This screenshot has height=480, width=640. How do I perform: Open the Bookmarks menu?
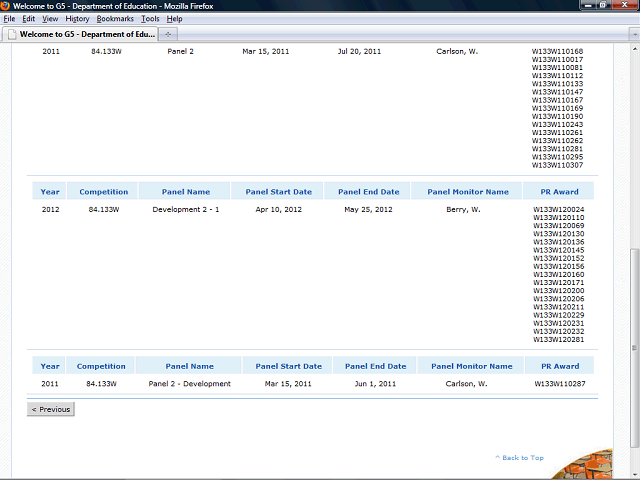pyautogui.click(x=114, y=19)
